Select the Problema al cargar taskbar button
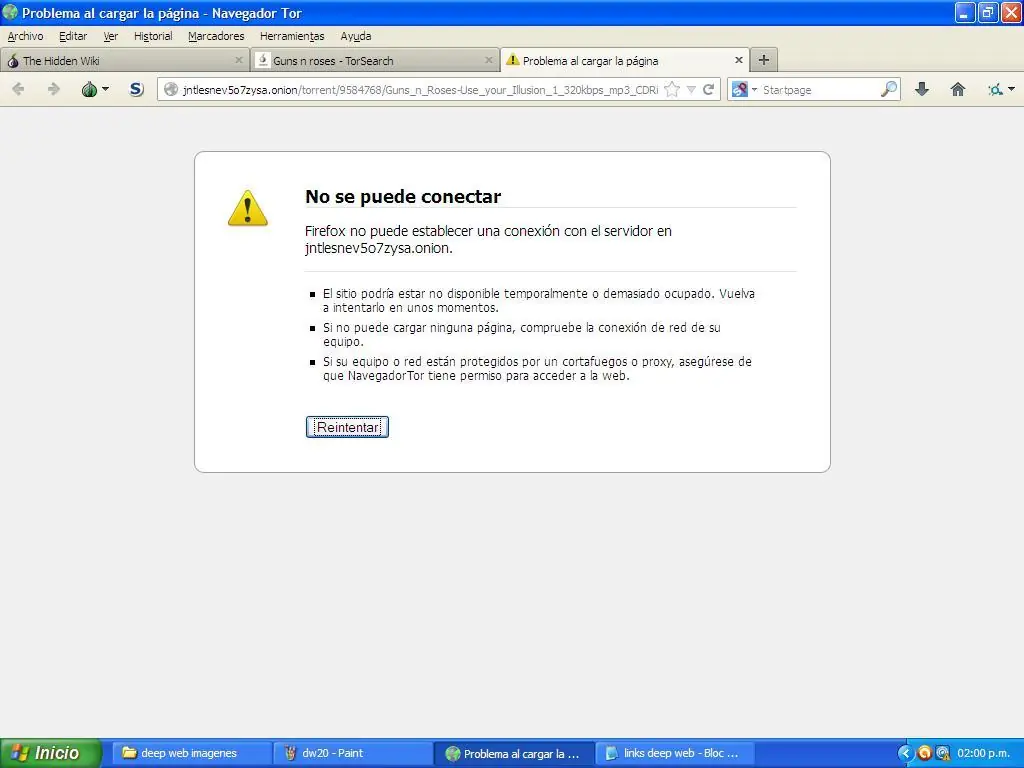Screen dimensions: 1024x768 pos(515,754)
